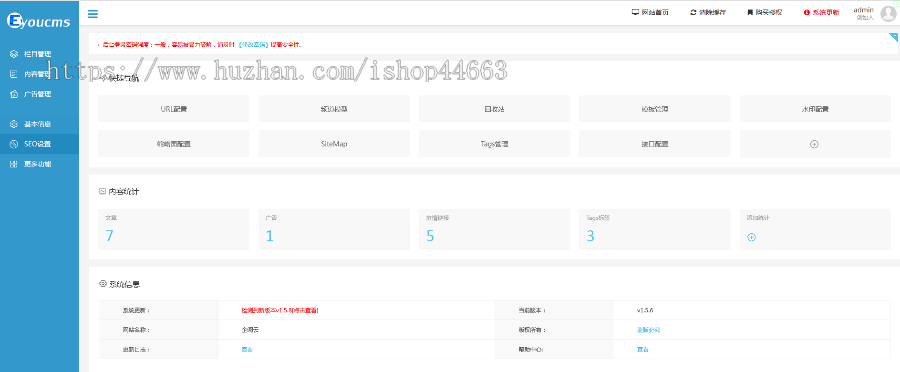Click 查看 link for update log
Image resolution: width=900 pixels, height=372 pixels.
coord(247,349)
